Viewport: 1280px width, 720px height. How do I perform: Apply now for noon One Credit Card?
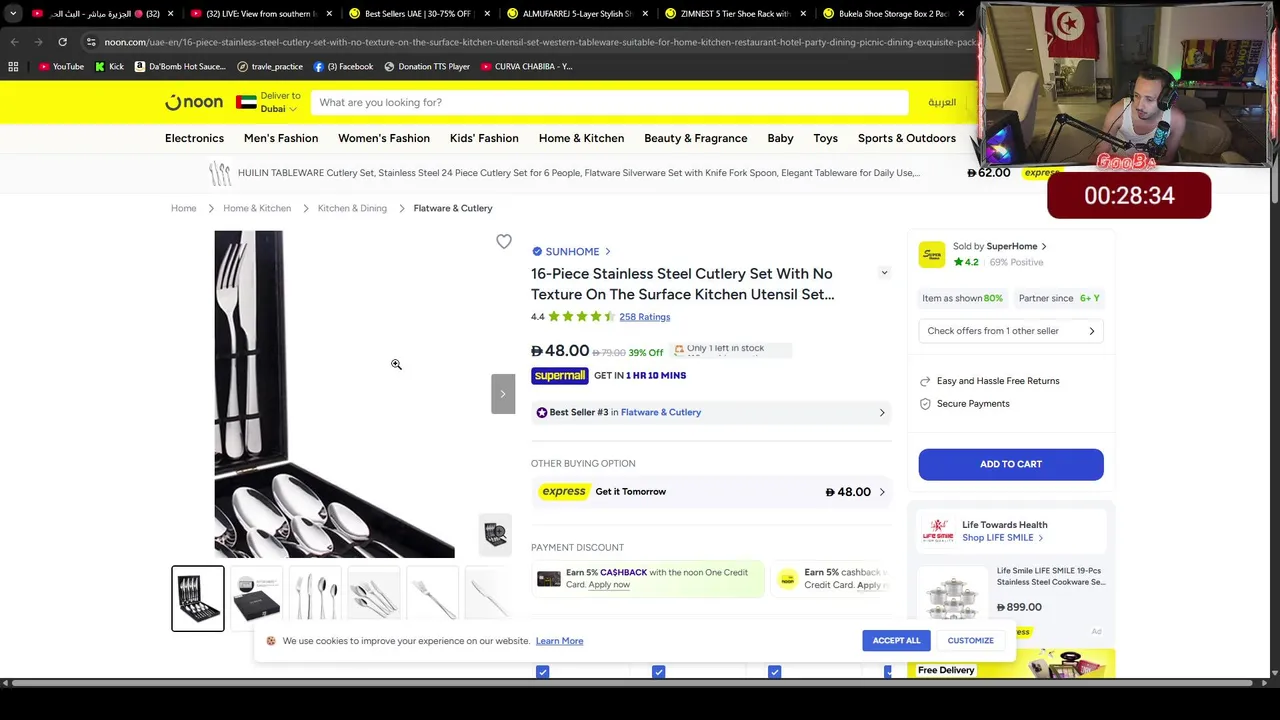[609, 585]
